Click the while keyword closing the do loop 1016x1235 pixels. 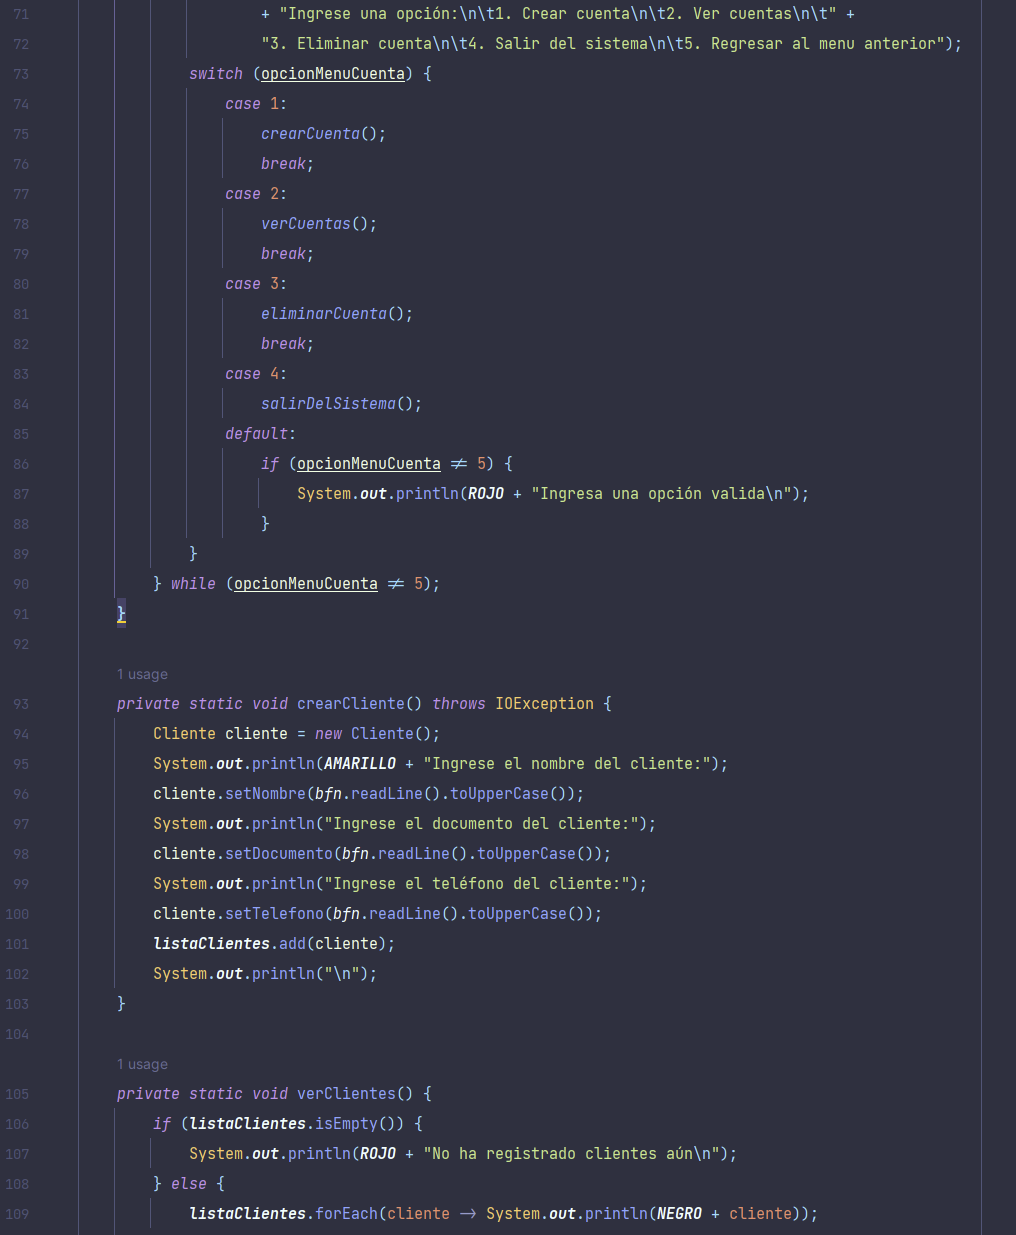(193, 584)
